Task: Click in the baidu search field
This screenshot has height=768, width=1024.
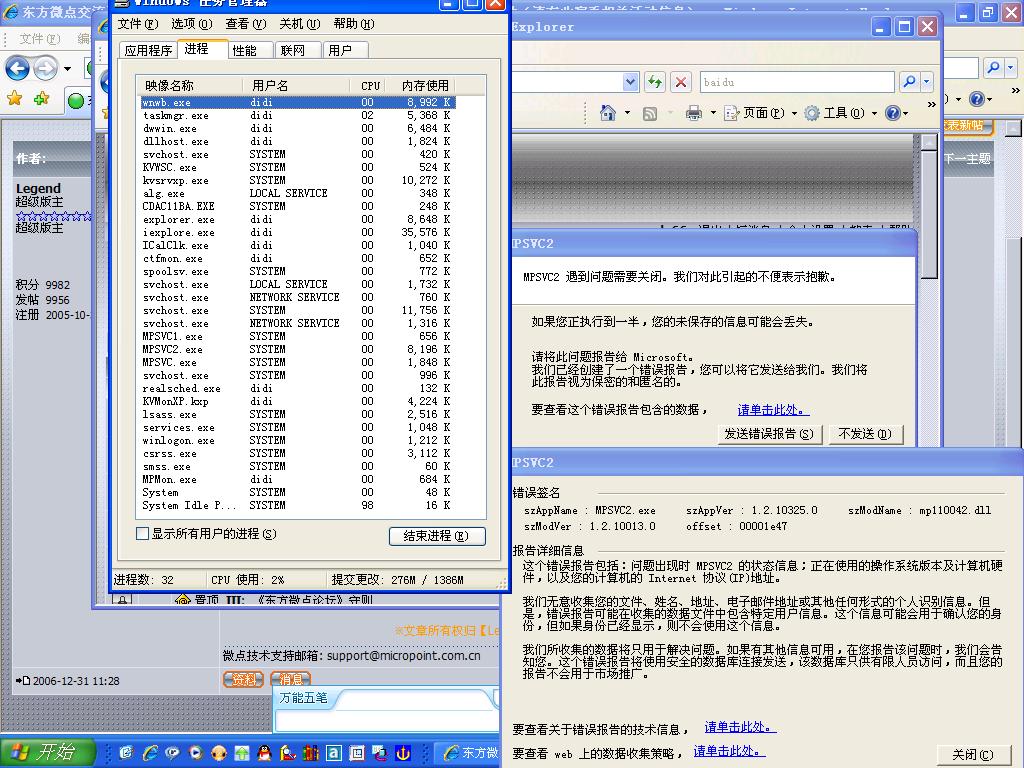Action: [797, 82]
